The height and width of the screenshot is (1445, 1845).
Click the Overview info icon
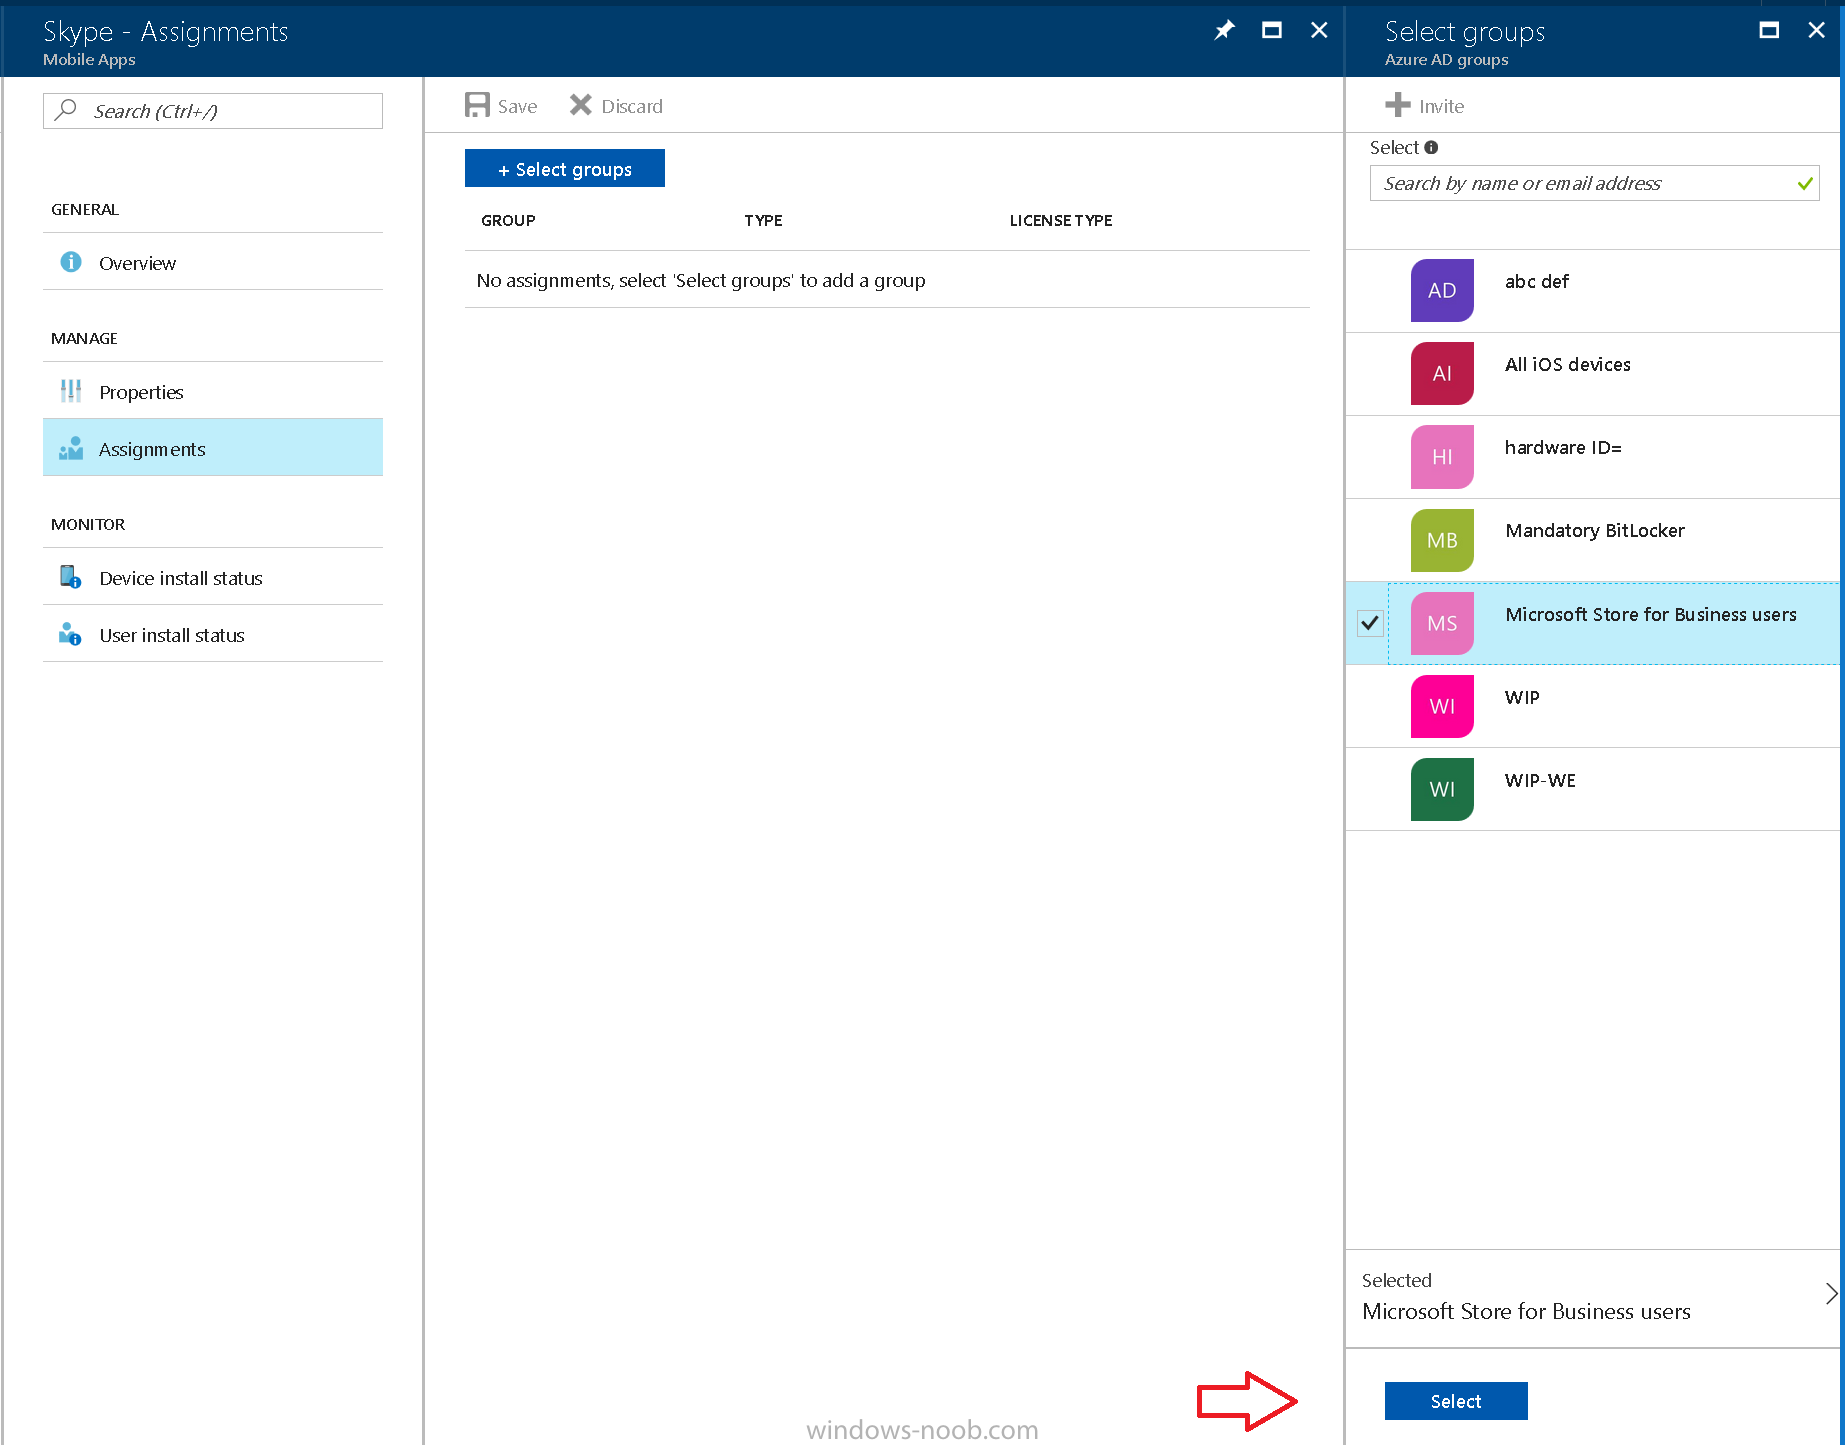click(71, 262)
